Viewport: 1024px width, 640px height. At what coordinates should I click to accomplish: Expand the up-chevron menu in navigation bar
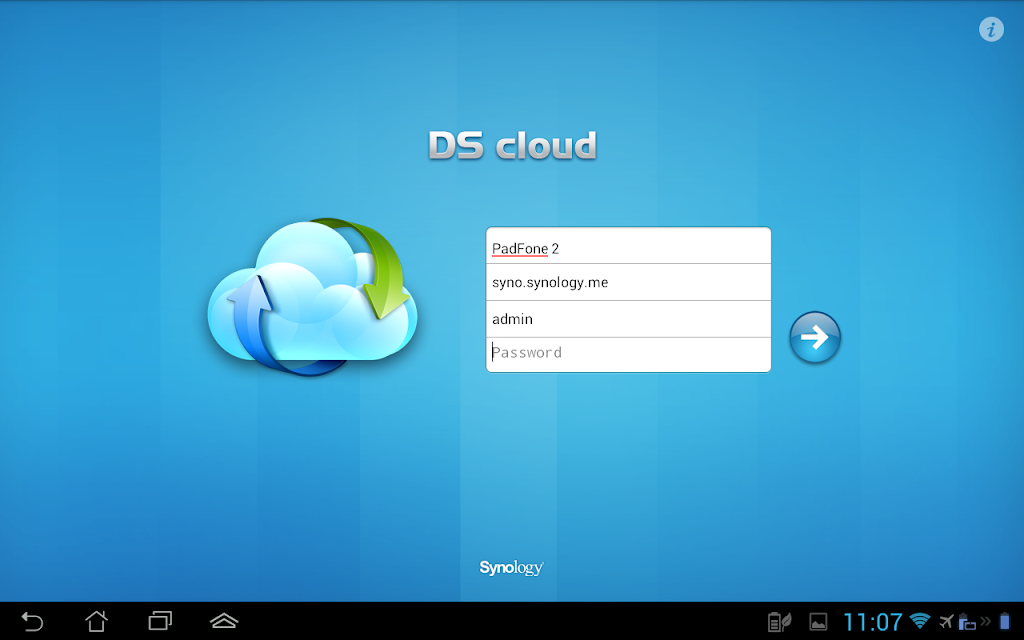pos(224,621)
